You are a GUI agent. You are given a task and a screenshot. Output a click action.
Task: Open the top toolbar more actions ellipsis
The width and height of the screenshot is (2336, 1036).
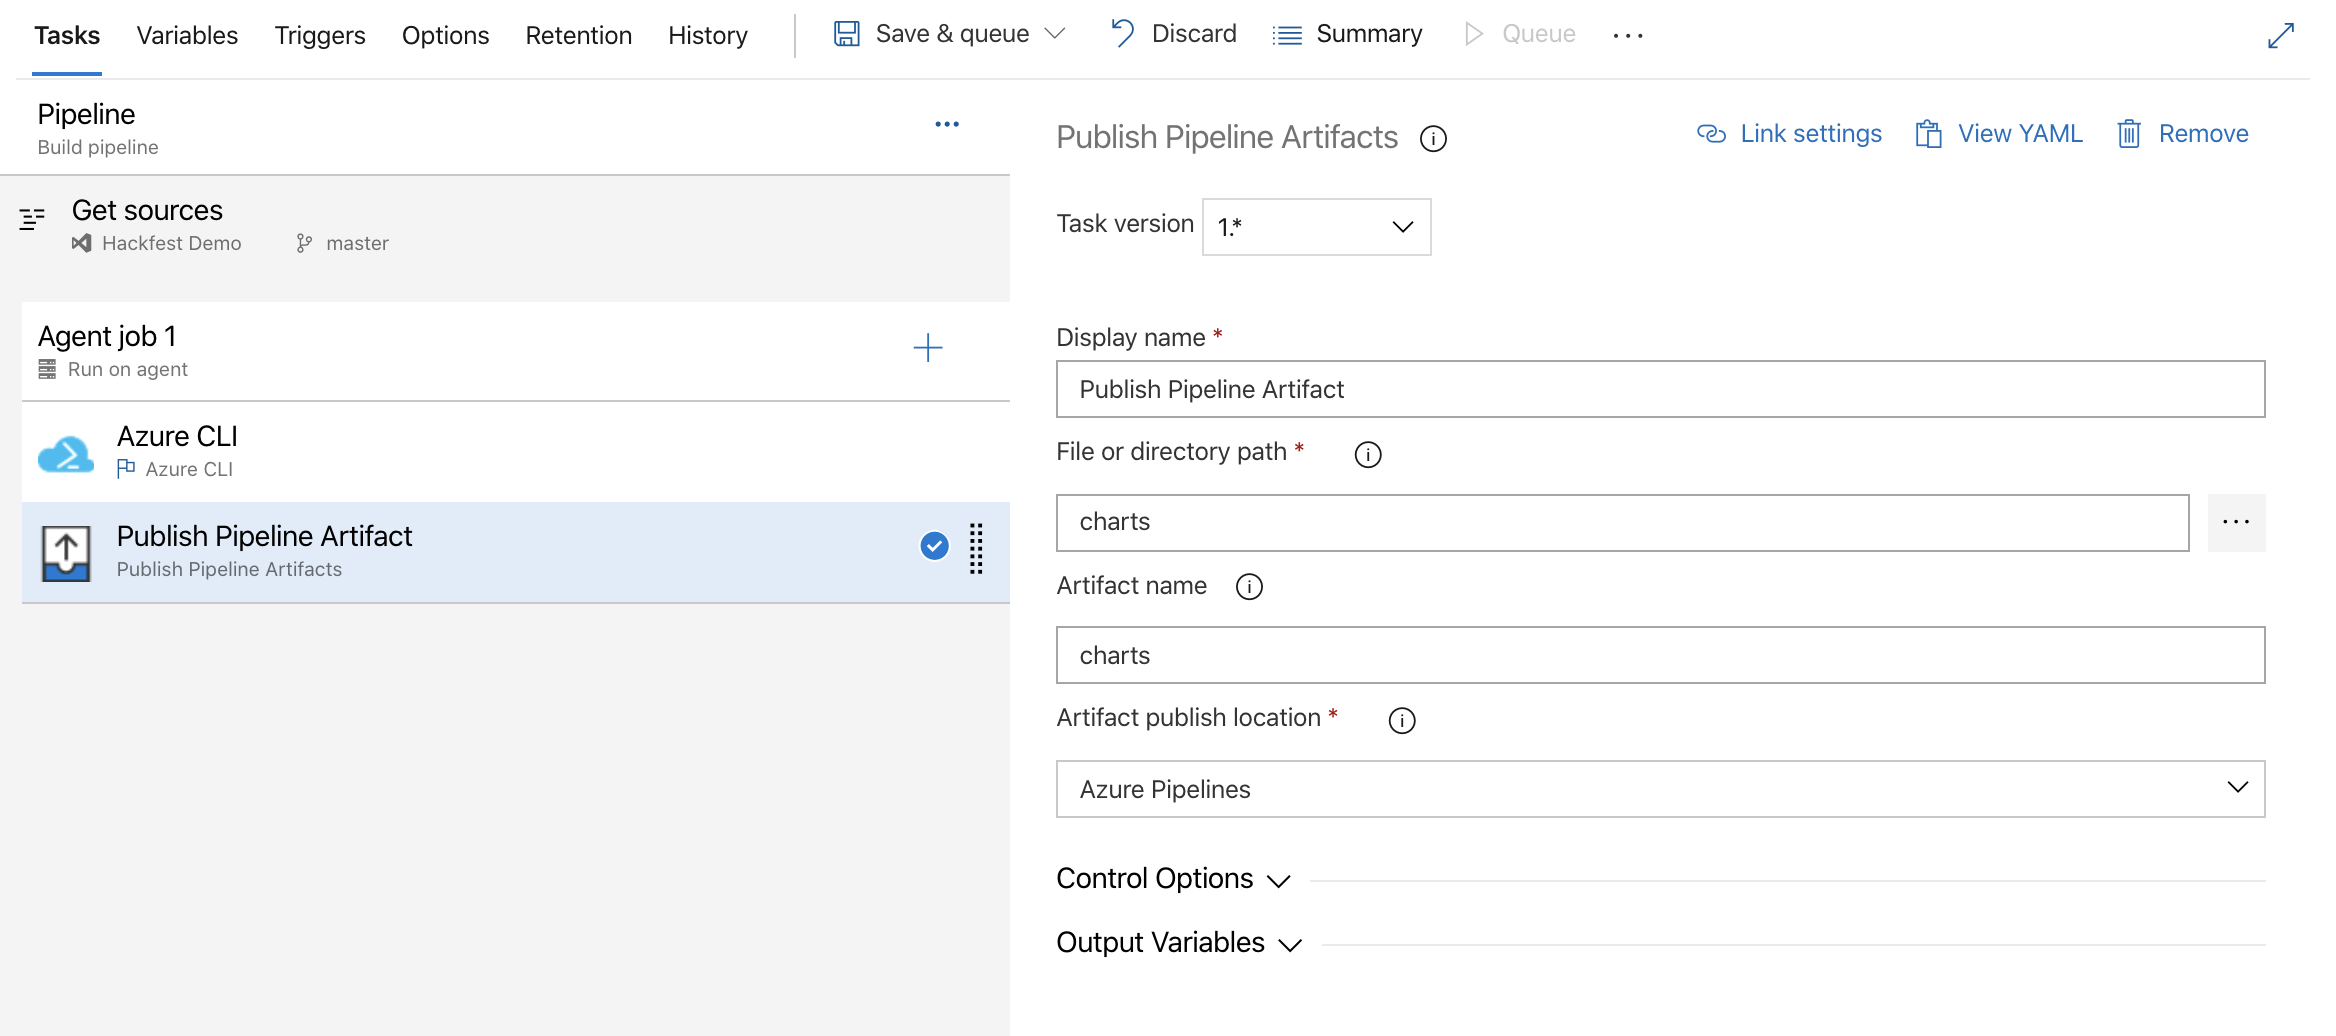pos(1628,35)
